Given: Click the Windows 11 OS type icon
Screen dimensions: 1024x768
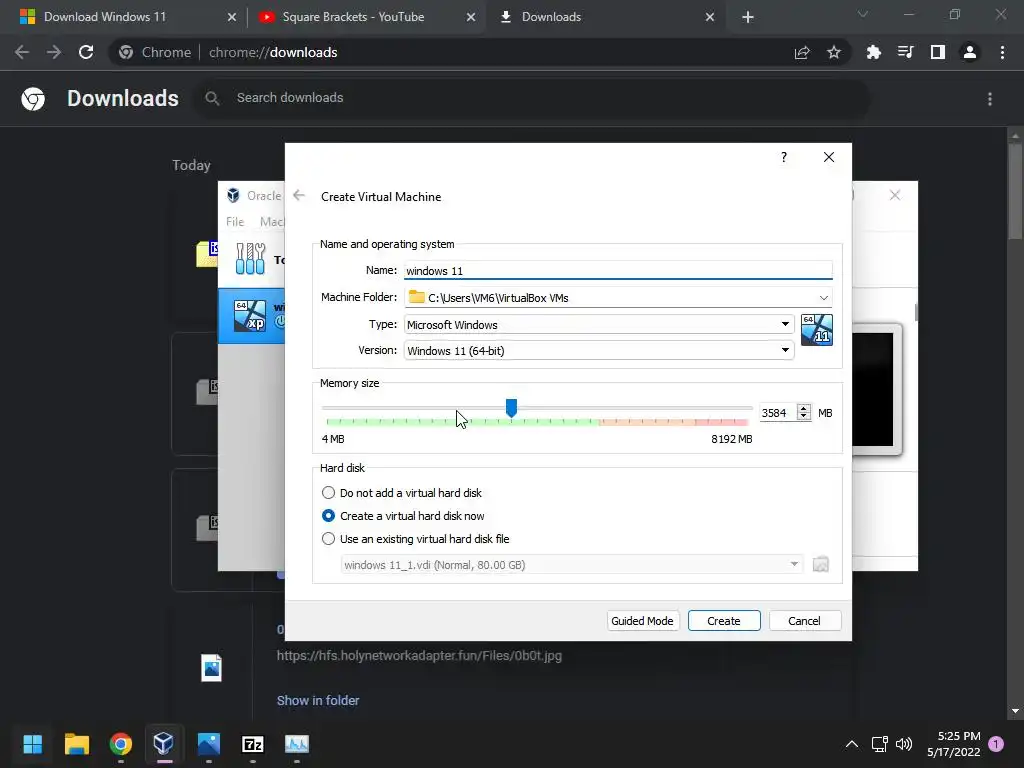Looking at the screenshot, I should coord(816,330).
